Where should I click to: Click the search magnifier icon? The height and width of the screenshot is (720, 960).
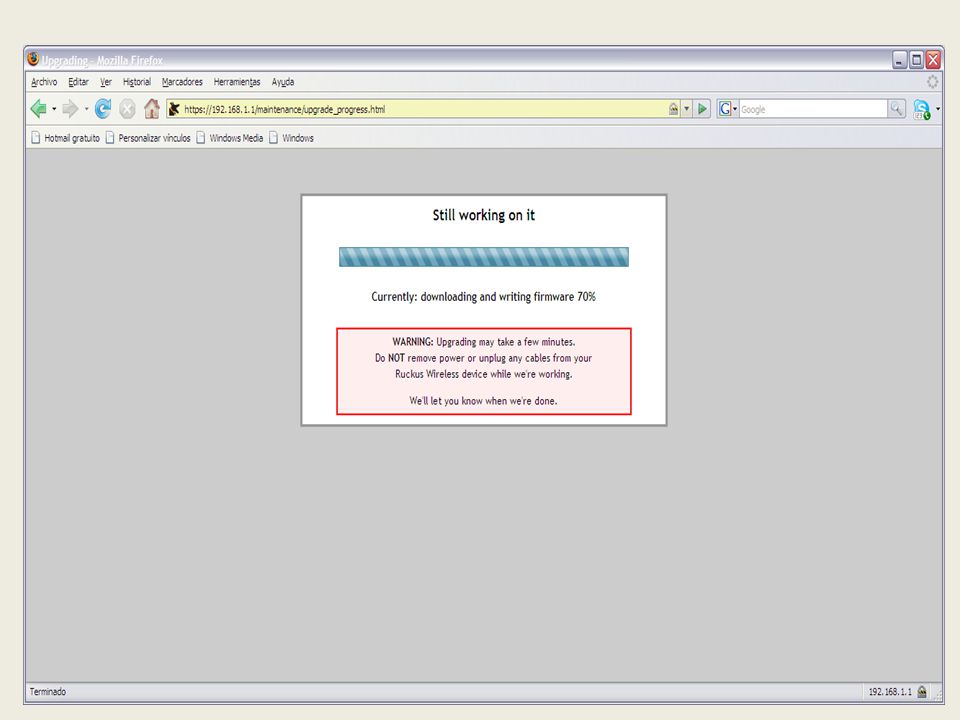tap(896, 109)
